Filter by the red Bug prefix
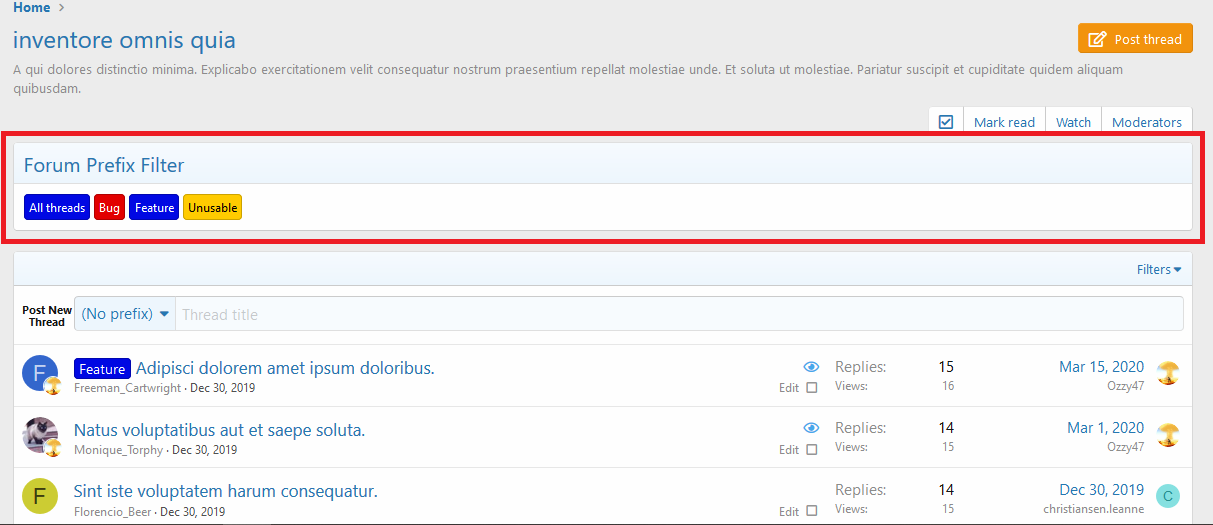This screenshot has width=1213, height=525. tap(109, 208)
